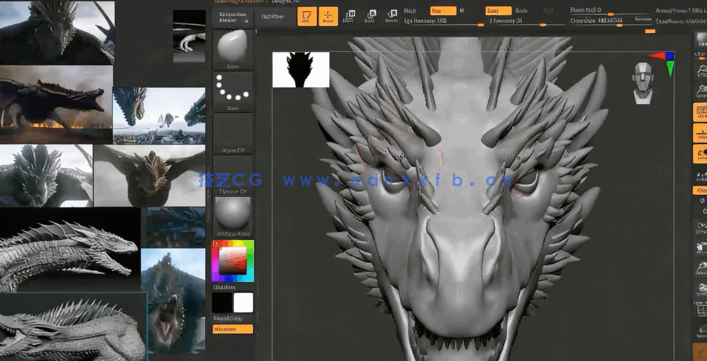The image size is (707, 361).
Task: Toggle the orange XYZ rotation button
Action: (700, 190)
